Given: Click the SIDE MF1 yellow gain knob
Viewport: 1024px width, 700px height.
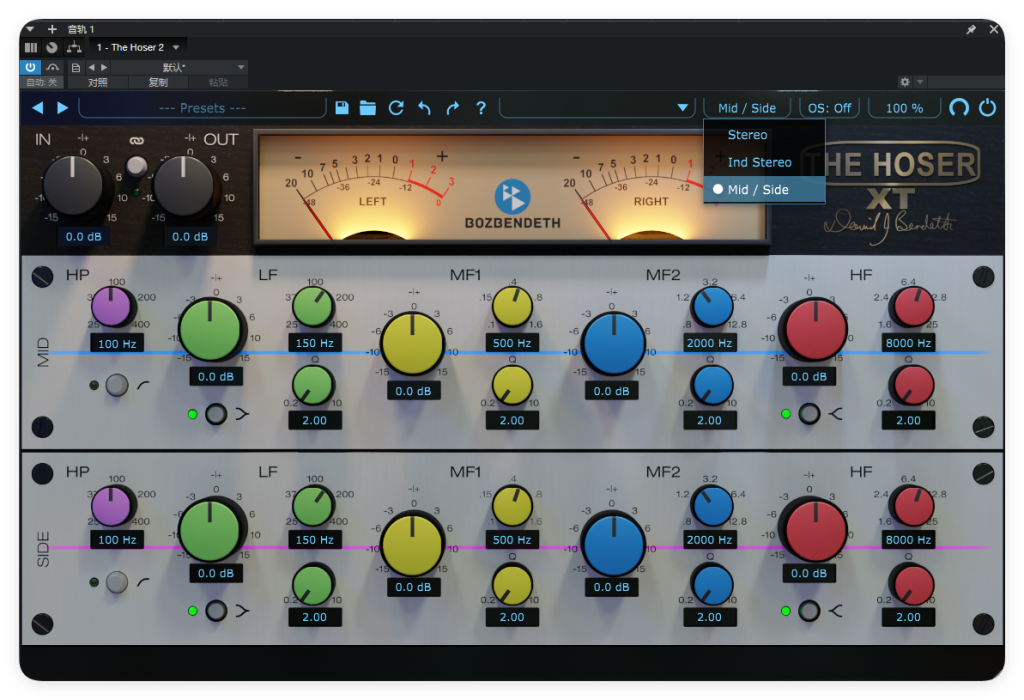Looking at the screenshot, I should pos(413,545).
